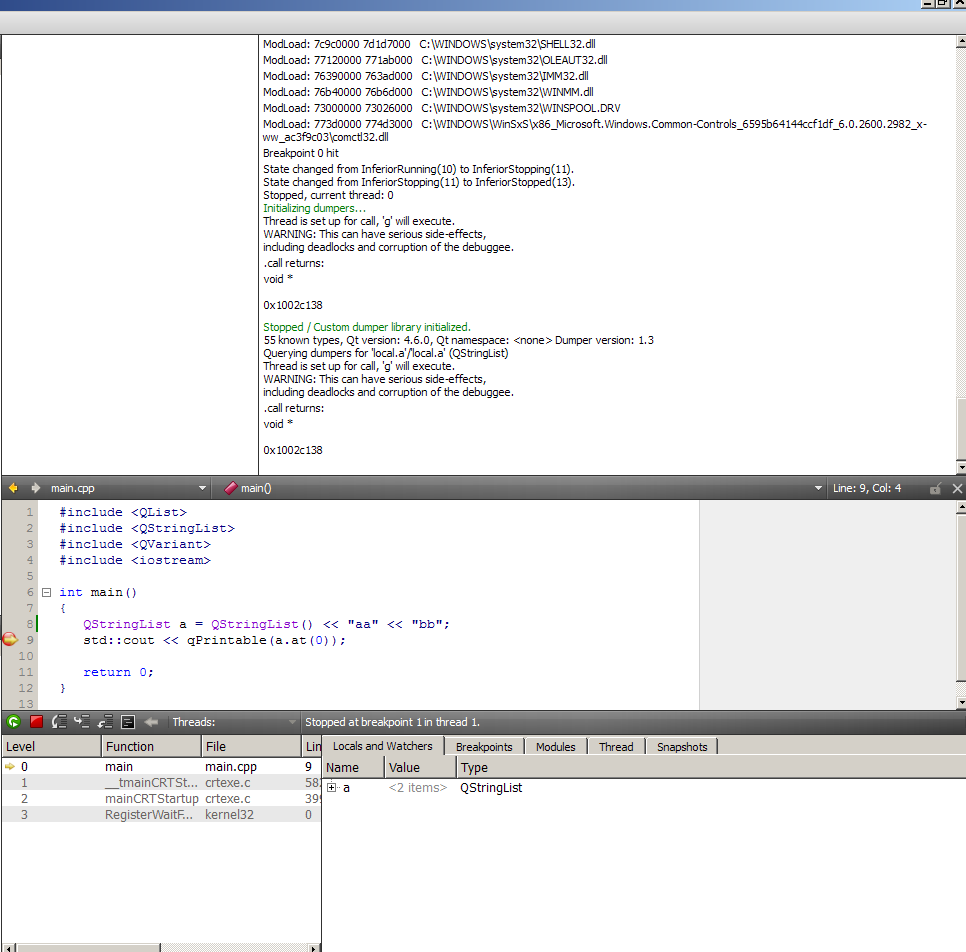Select the main stack frame row
The height and width of the screenshot is (952, 966).
point(161,767)
